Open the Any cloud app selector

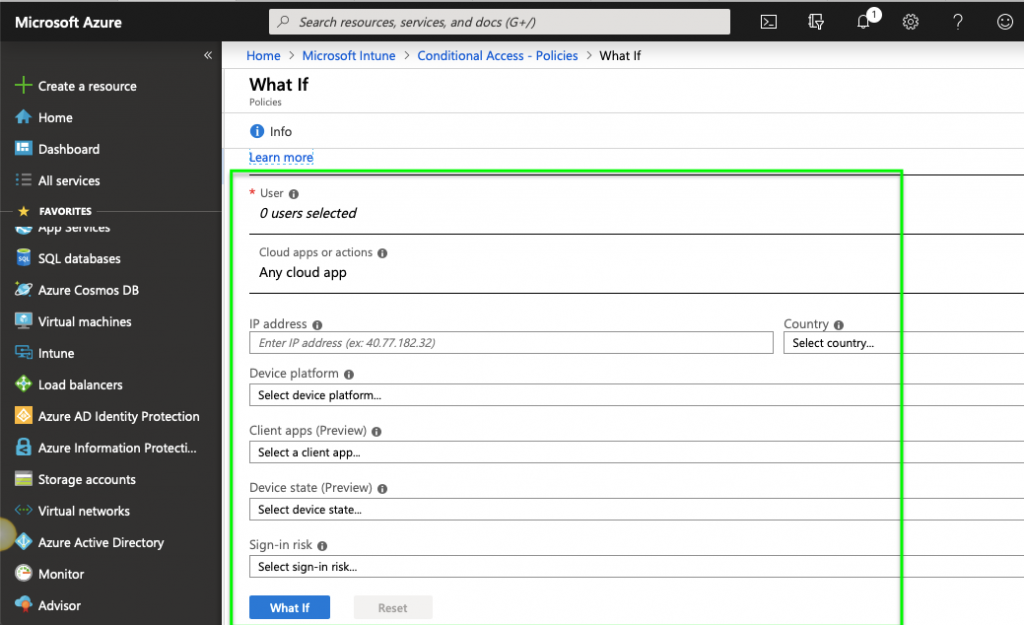[303, 272]
